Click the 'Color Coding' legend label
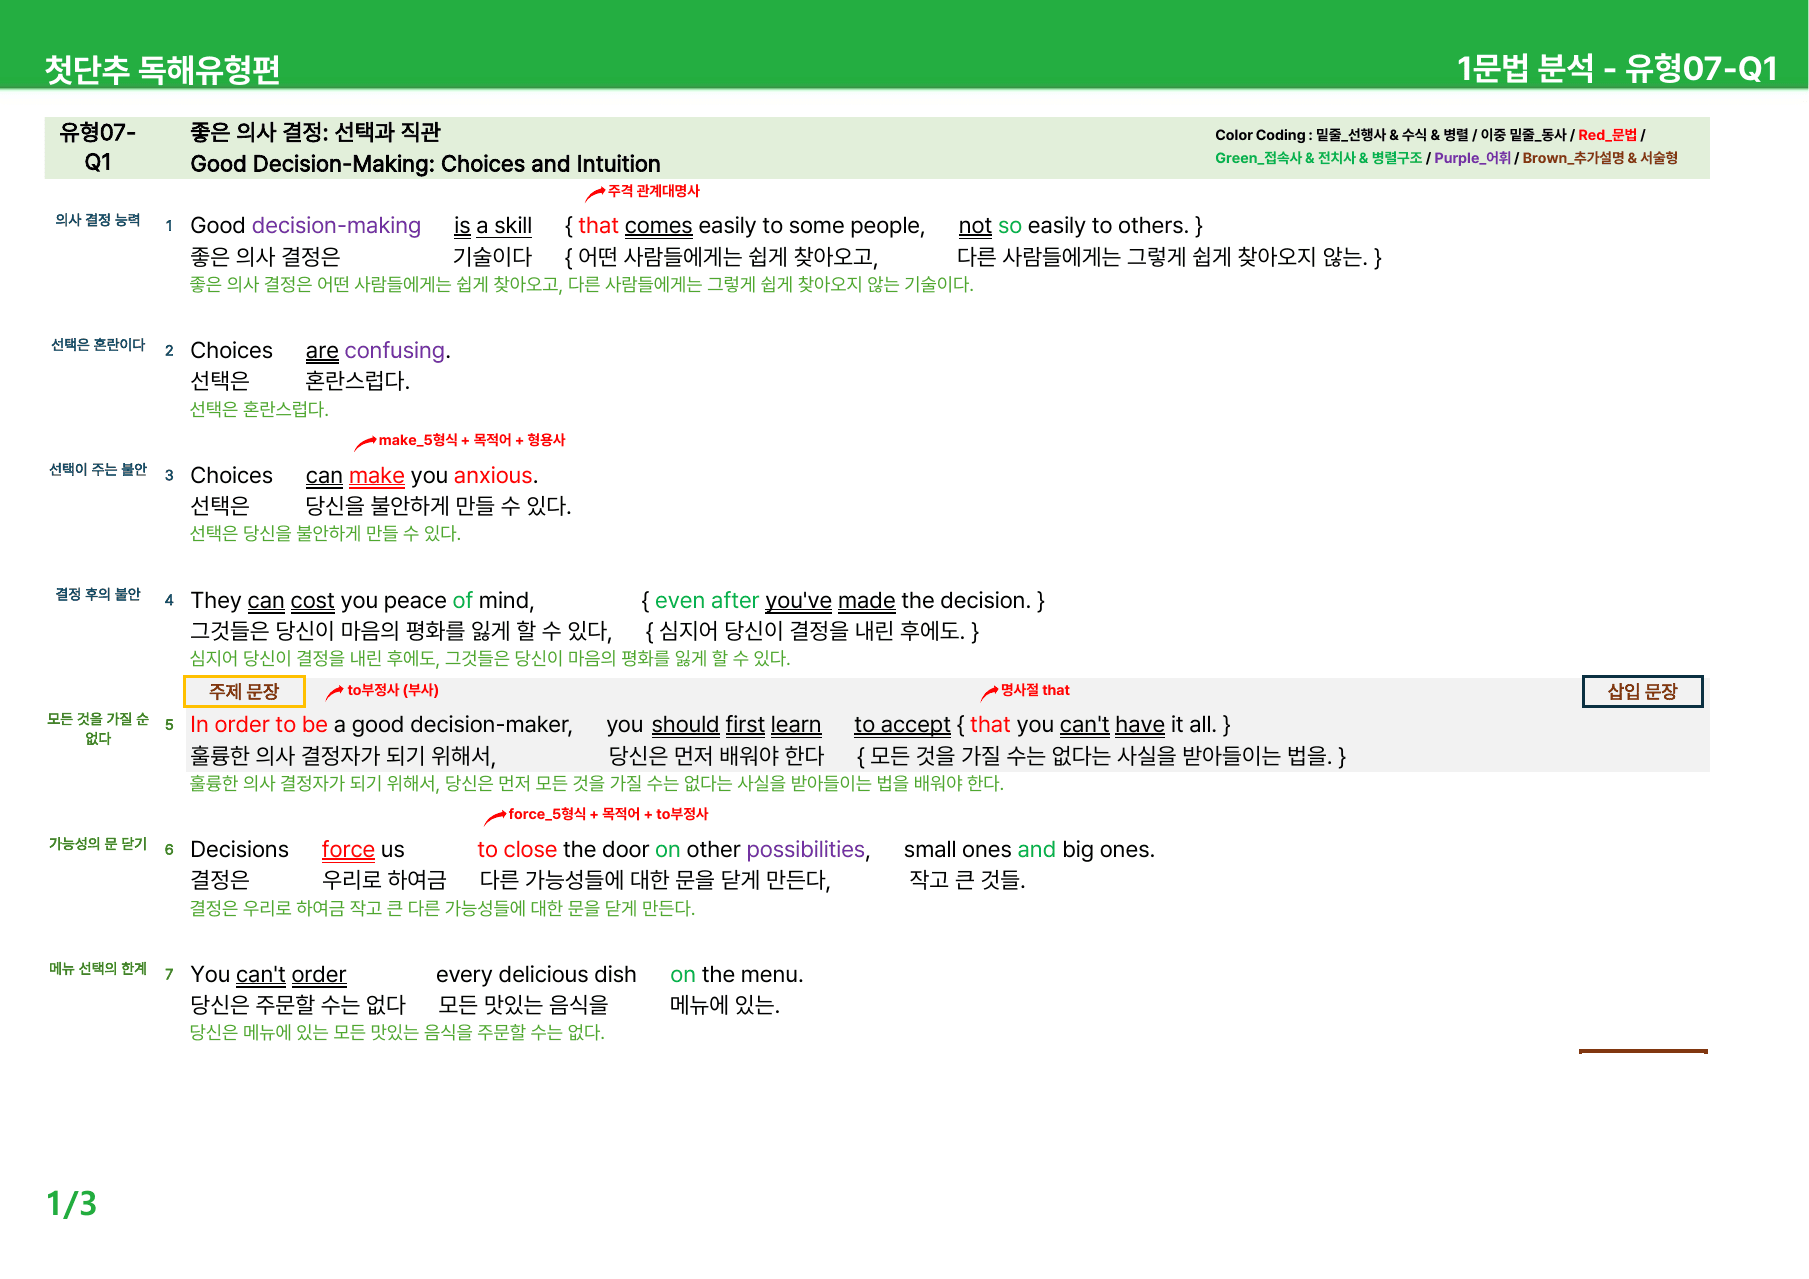This screenshot has height=1279, width=1809. click(x=1260, y=135)
